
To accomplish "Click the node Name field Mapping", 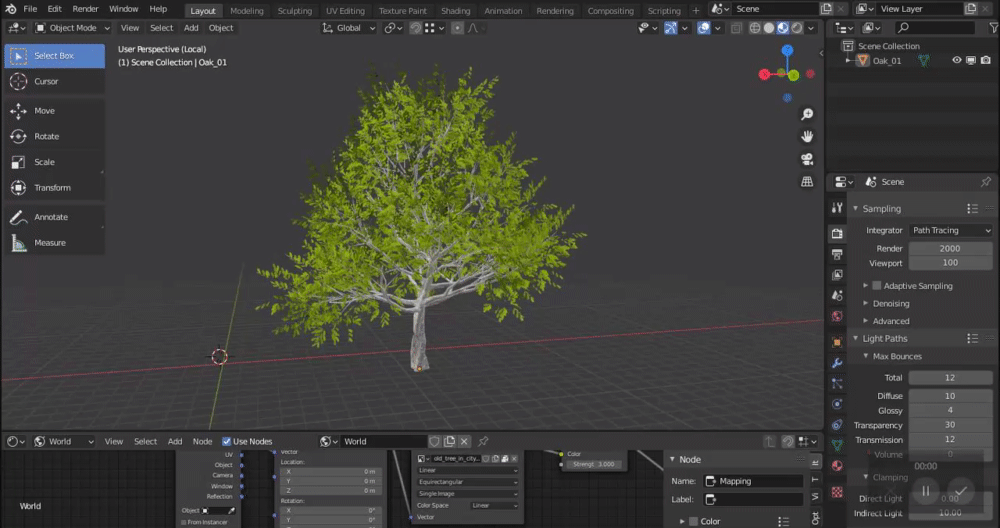I will coord(752,481).
